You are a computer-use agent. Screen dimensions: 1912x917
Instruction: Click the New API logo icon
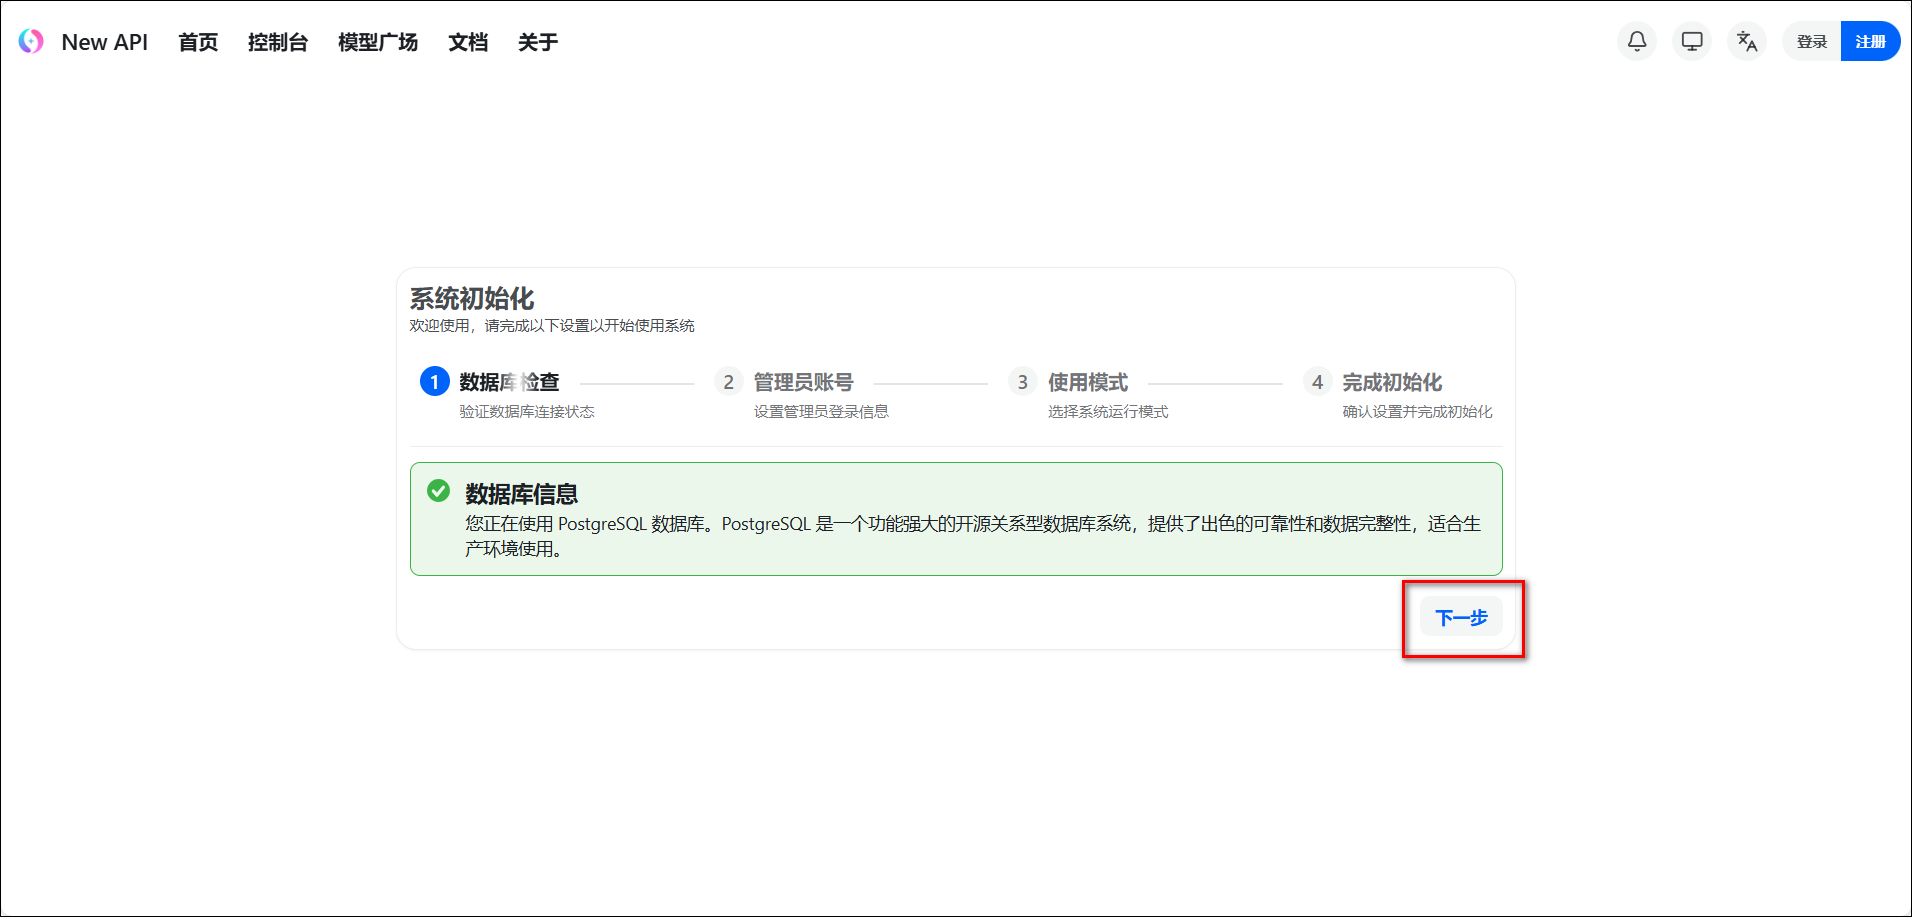tap(31, 41)
